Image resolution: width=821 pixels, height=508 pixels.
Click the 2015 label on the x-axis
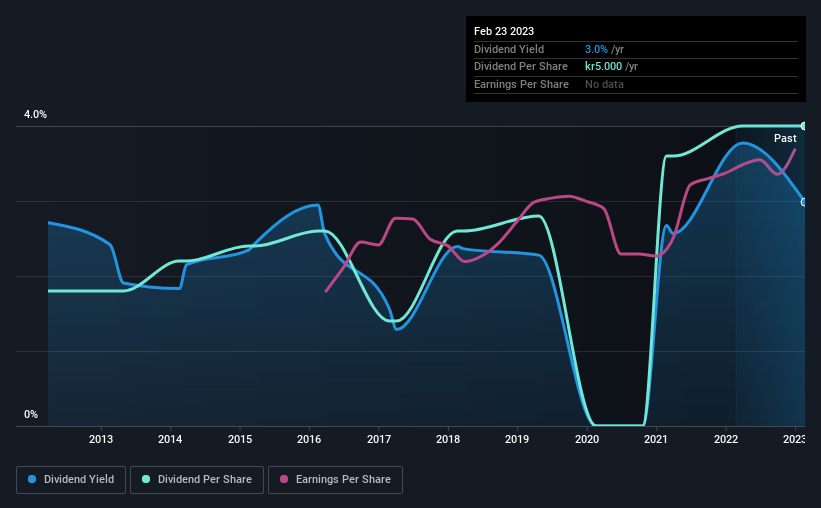[240, 439]
